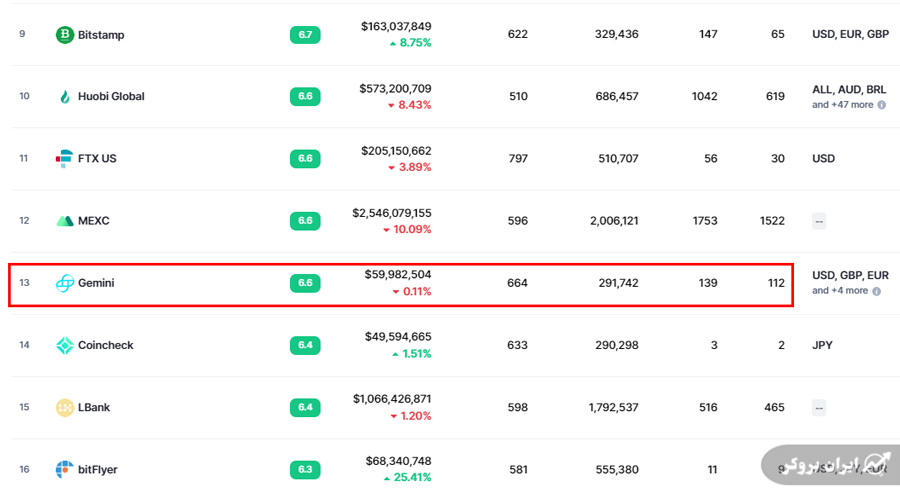Click bitFlyer volume $68,340,748

click(398, 461)
